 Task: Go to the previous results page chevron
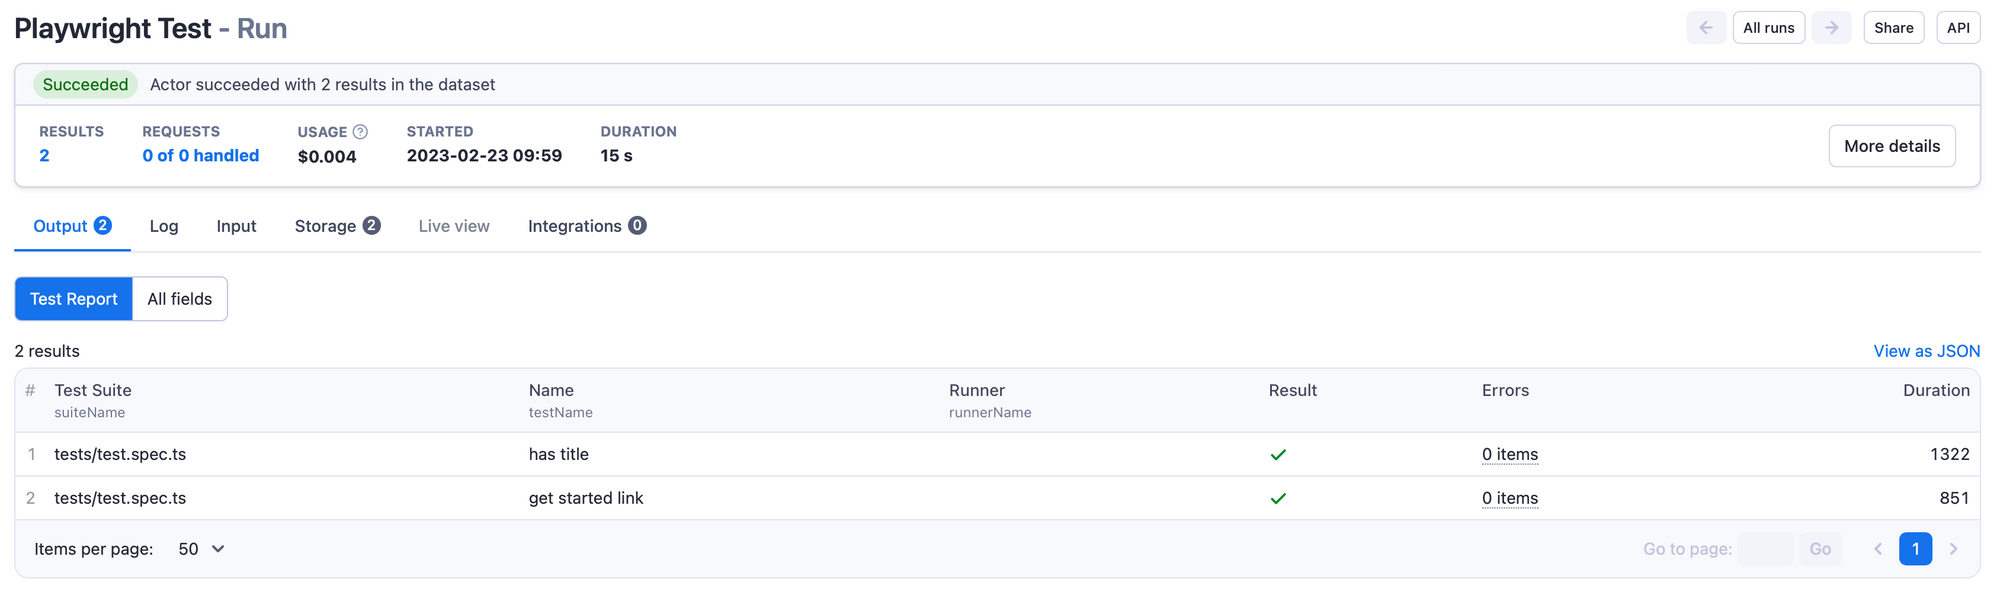(x=1878, y=549)
